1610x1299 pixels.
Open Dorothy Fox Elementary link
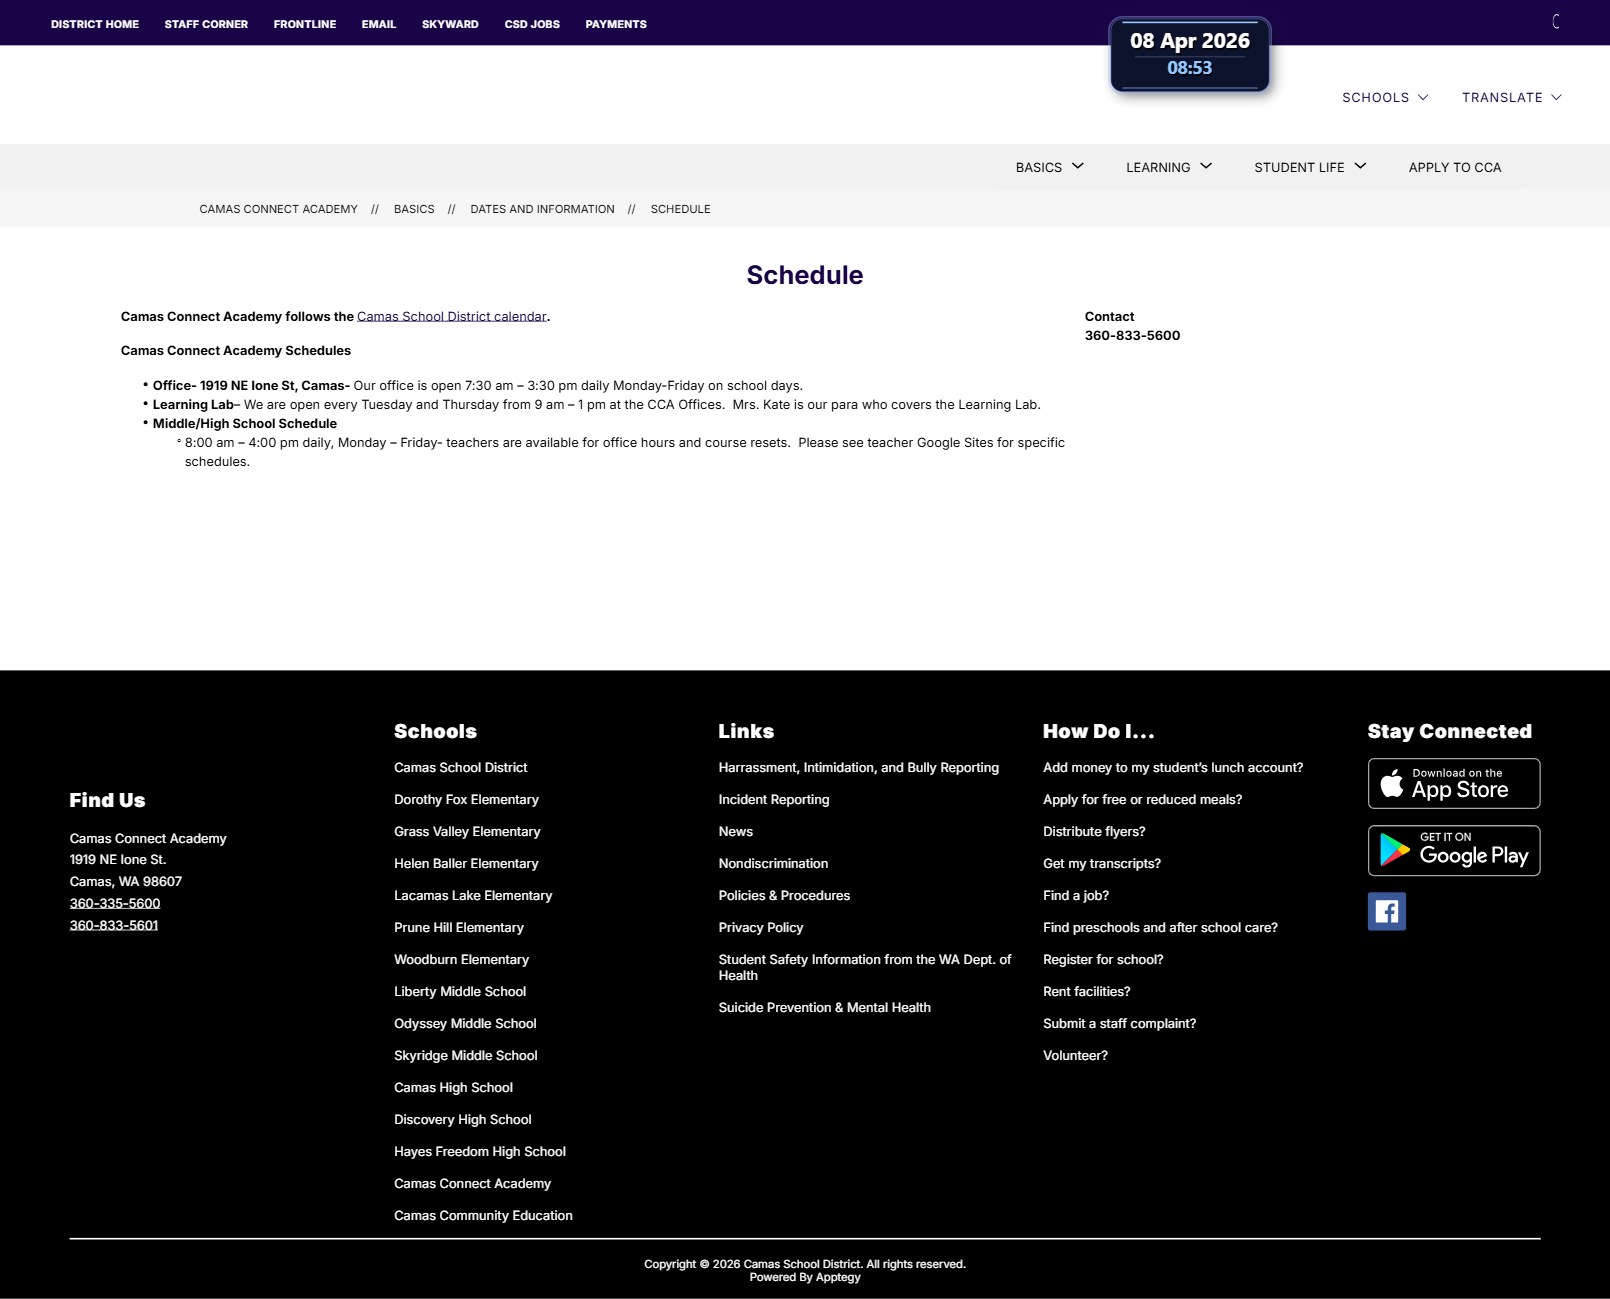tap(466, 799)
